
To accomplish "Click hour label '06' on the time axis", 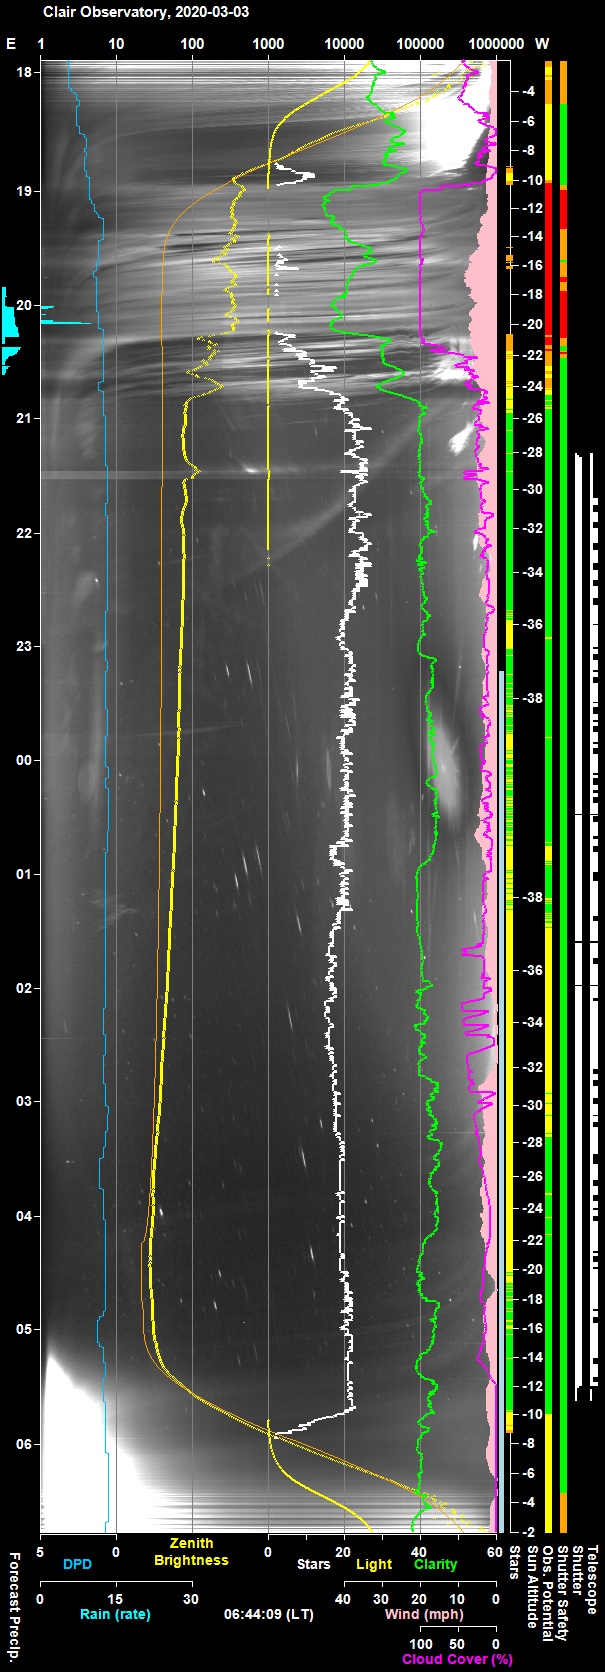I will click(x=23, y=1444).
